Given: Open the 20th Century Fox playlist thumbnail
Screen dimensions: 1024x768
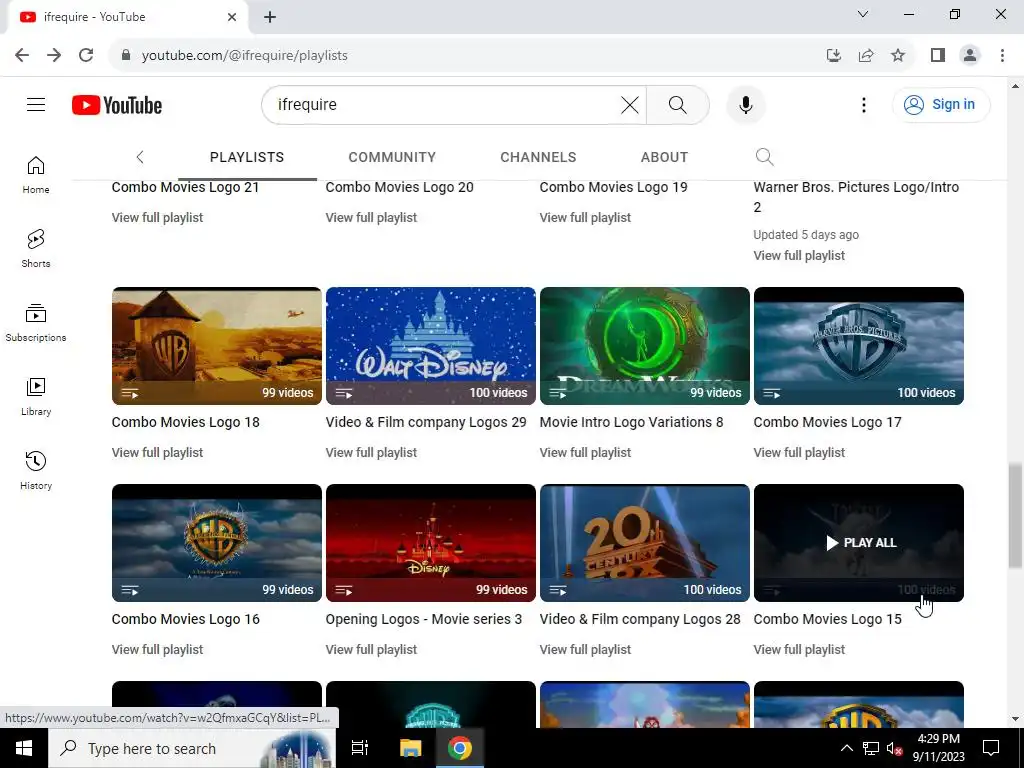Looking at the screenshot, I should pos(645,543).
